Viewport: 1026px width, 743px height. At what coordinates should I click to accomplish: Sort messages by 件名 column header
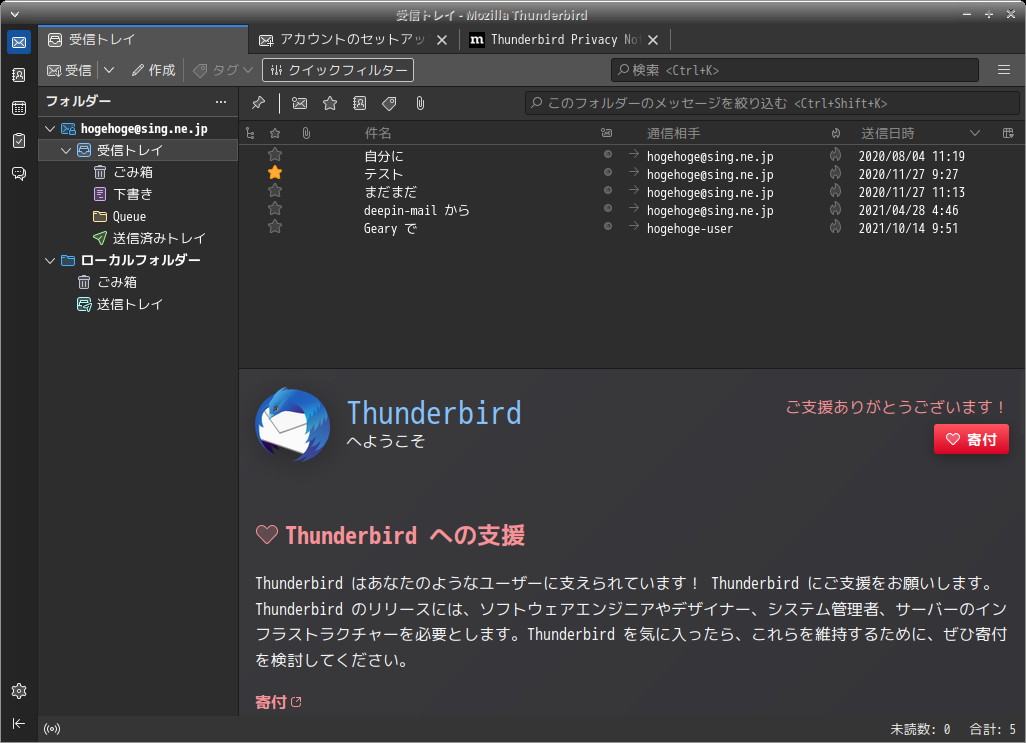click(378, 133)
